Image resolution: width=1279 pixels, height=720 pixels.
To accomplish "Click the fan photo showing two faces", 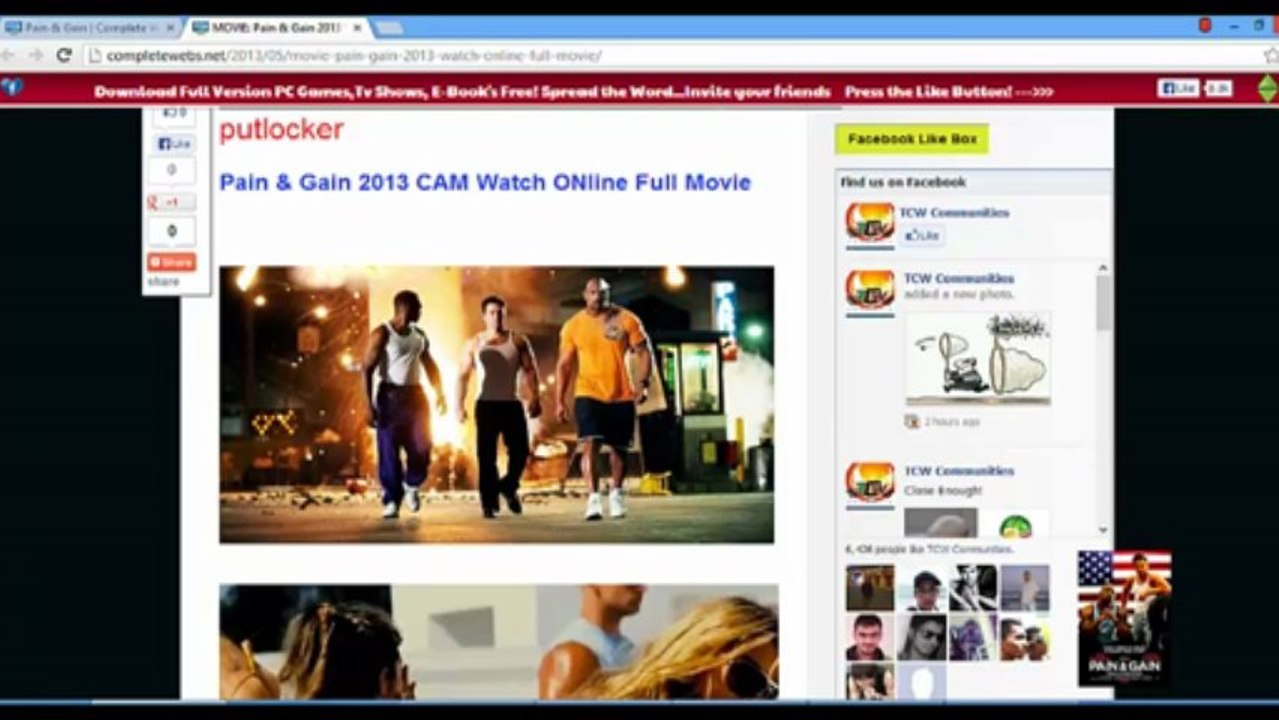I will tap(1025, 637).
